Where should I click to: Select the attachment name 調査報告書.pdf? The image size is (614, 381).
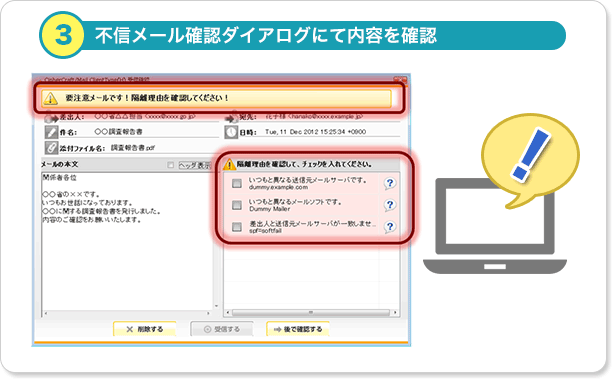(133, 148)
